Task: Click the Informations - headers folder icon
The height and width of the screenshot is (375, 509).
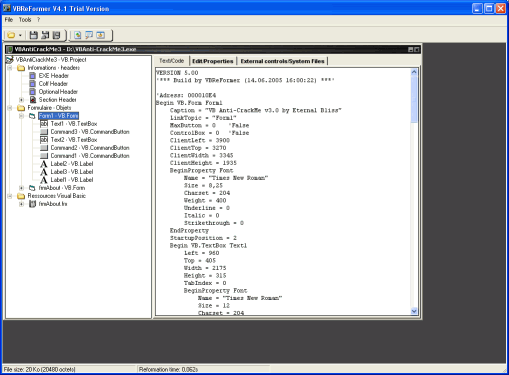Action: click(x=21, y=68)
